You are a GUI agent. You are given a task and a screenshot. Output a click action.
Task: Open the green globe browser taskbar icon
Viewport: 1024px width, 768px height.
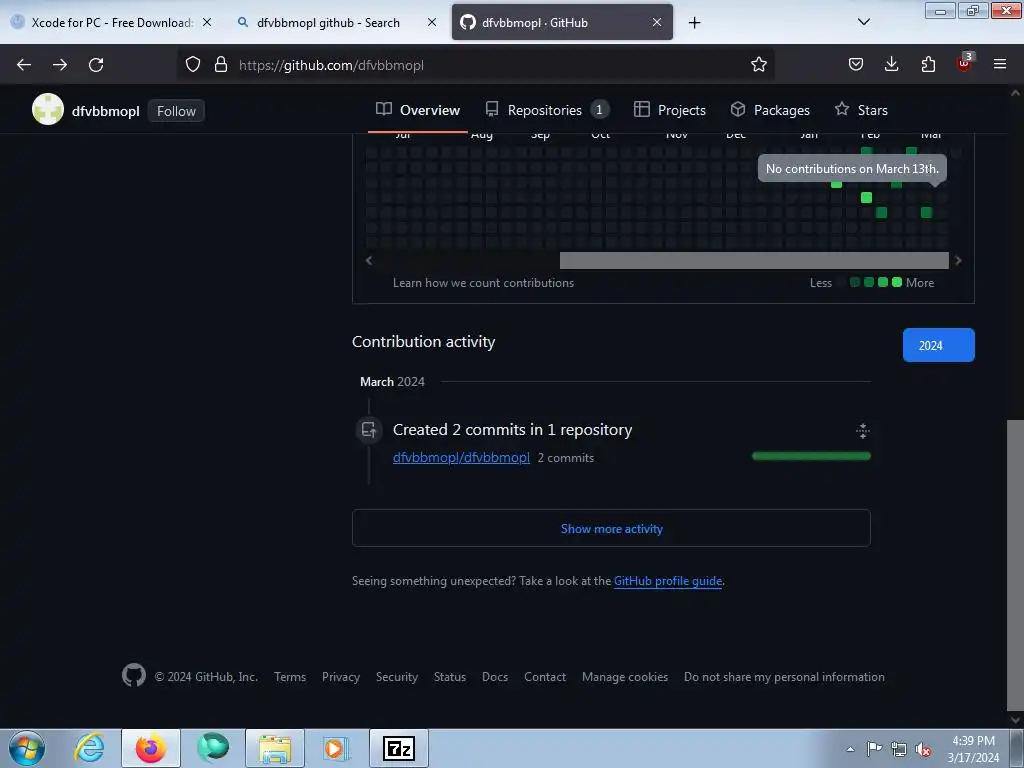tap(213, 748)
